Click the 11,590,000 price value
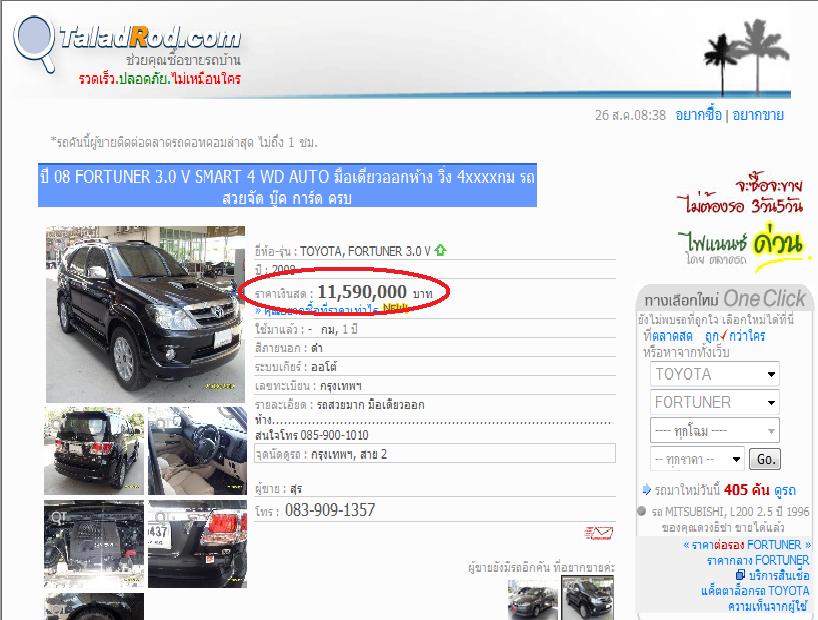The image size is (818, 620). click(362, 292)
